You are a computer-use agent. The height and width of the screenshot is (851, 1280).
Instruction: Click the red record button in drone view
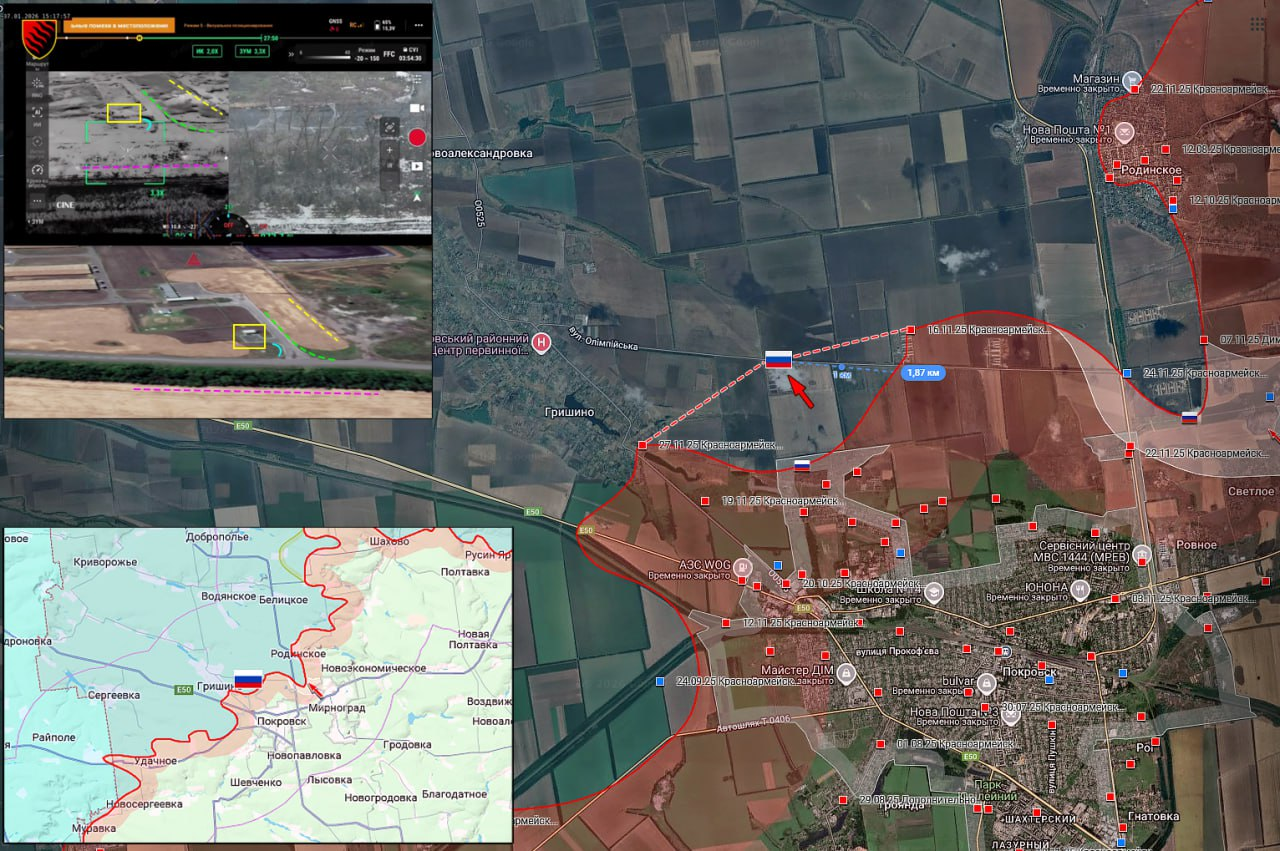tap(416, 137)
